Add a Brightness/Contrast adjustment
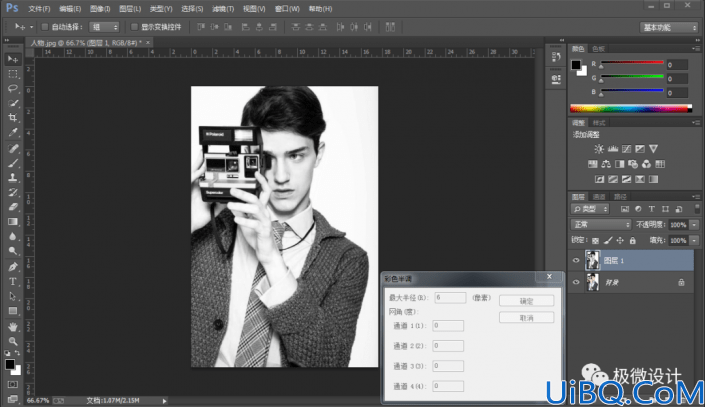The image size is (705, 407). point(599,149)
